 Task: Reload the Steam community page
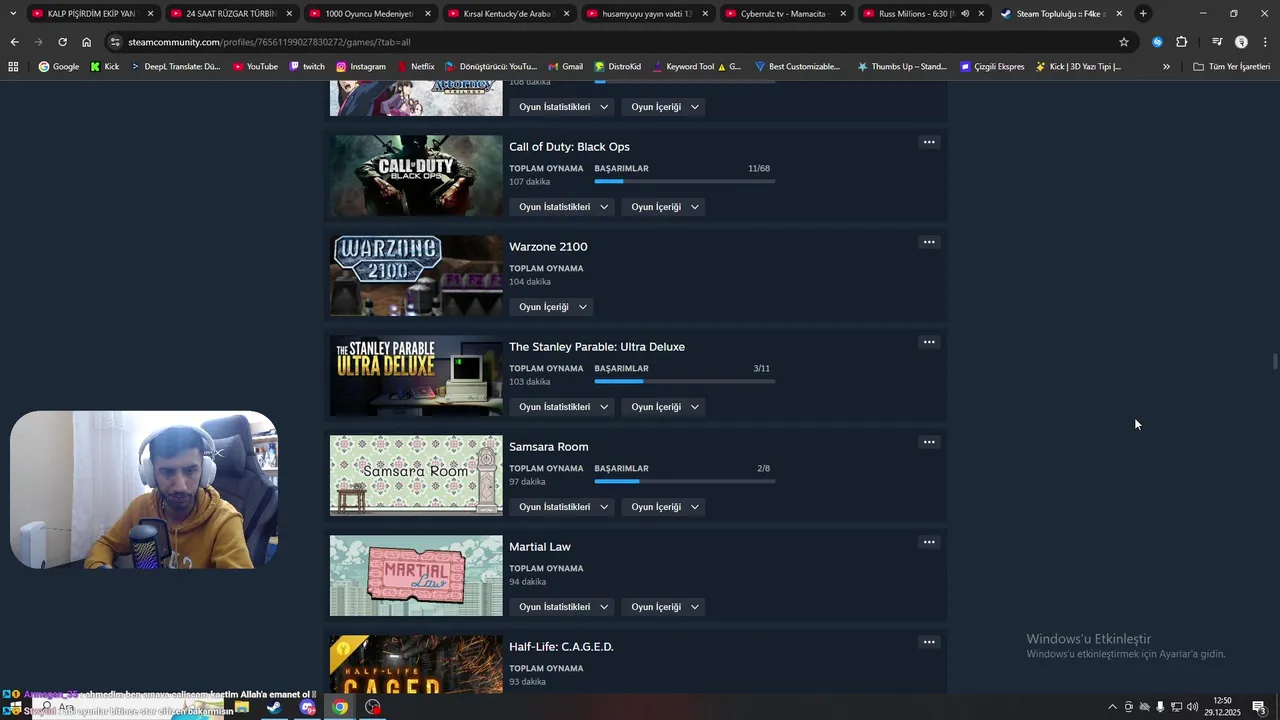tap(62, 42)
